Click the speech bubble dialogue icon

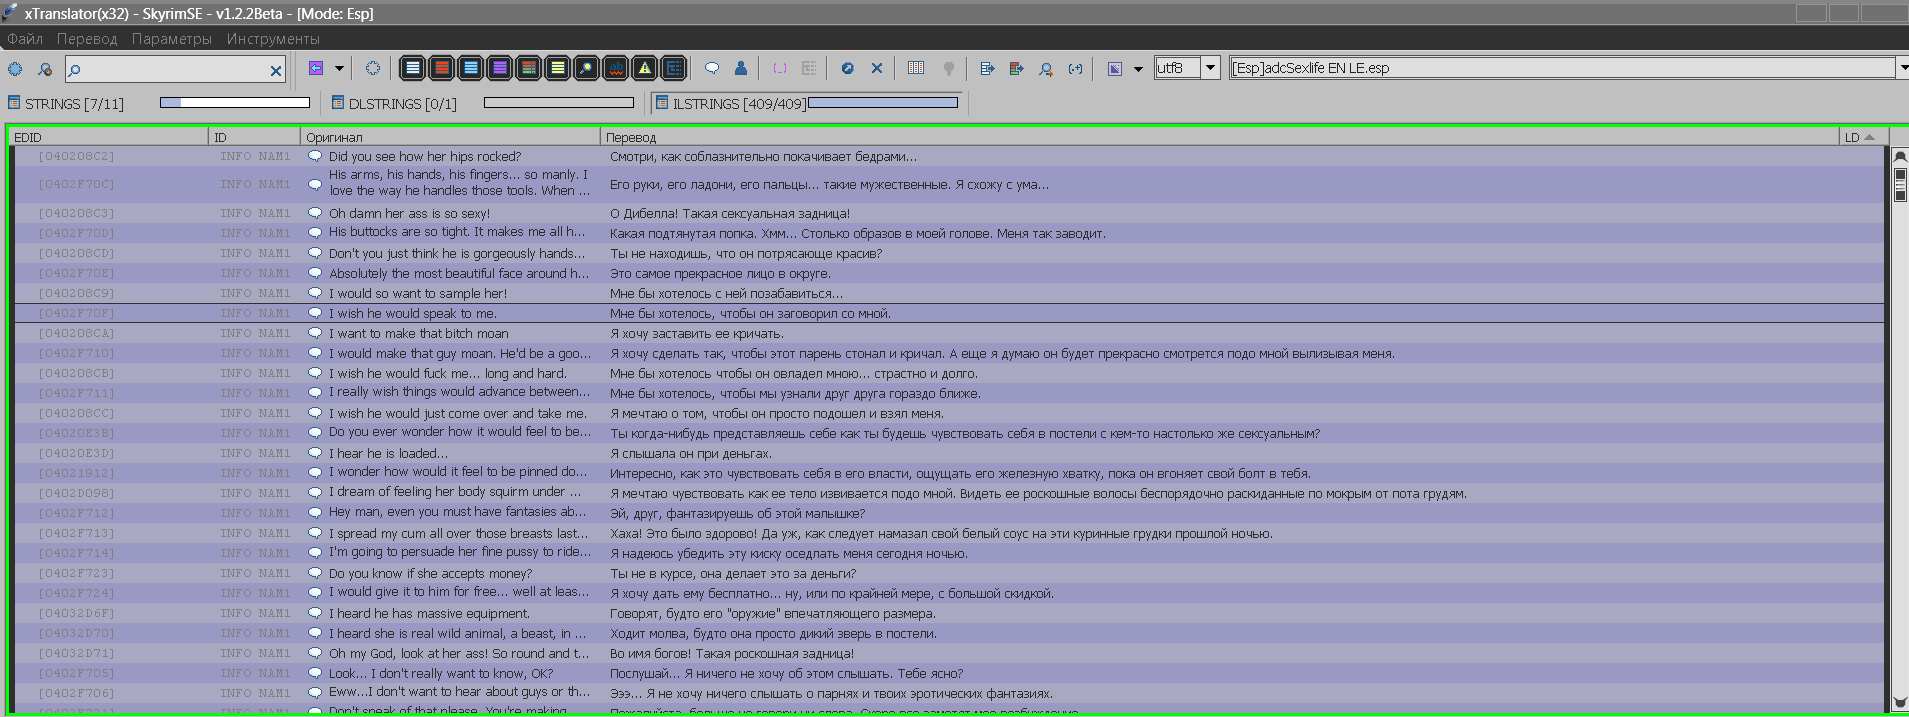point(712,68)
